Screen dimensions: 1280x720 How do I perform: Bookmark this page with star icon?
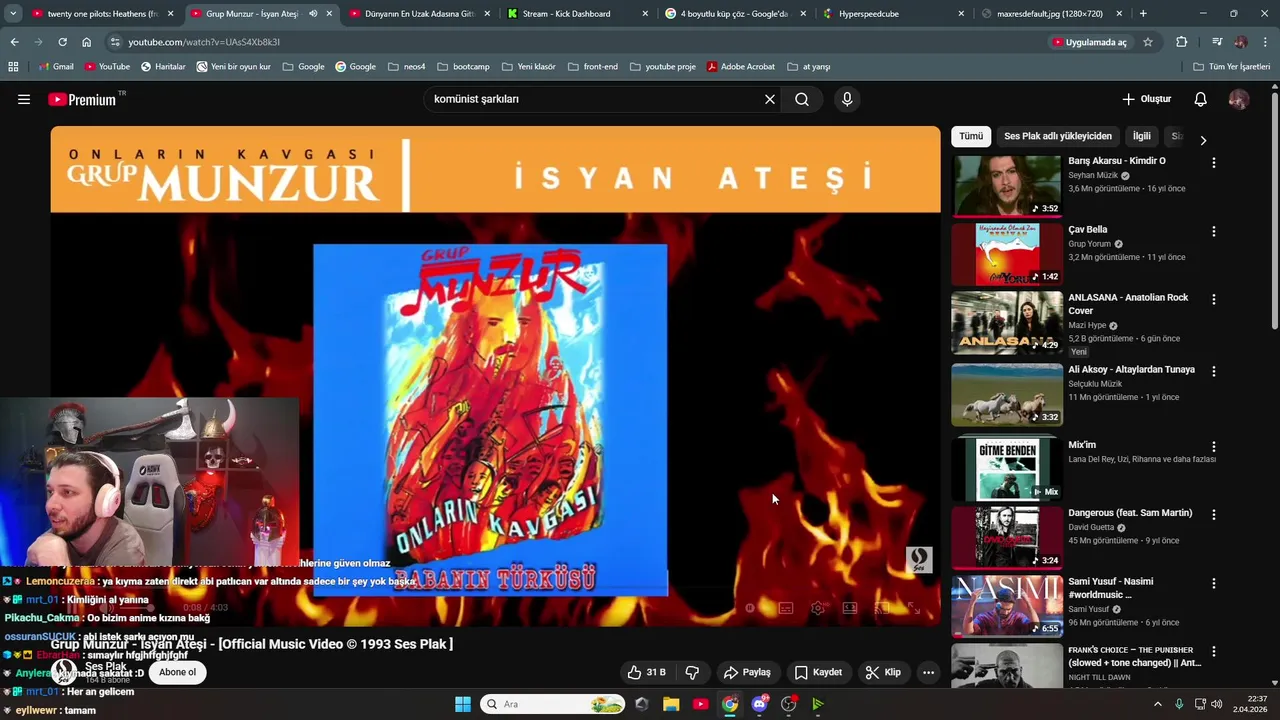(x=1148, y=42)
